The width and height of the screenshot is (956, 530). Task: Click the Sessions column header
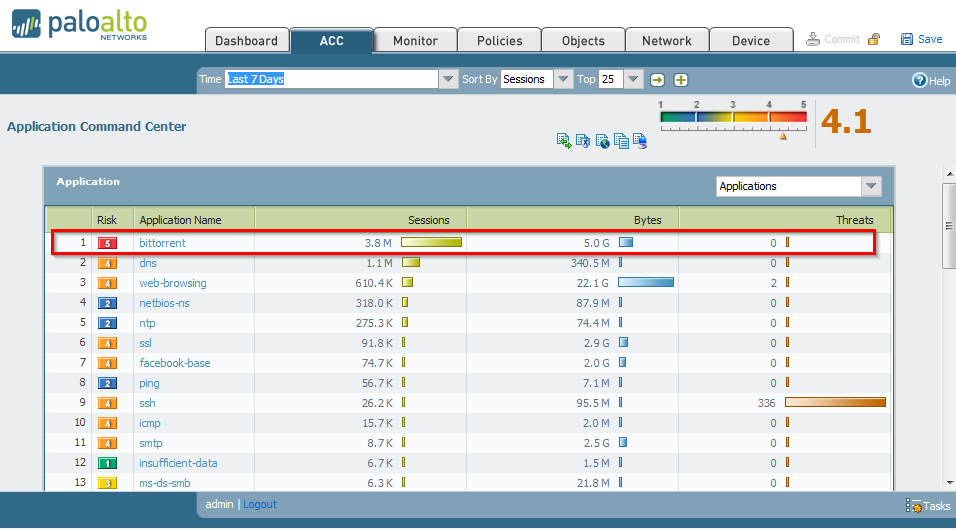pos(428,220)
